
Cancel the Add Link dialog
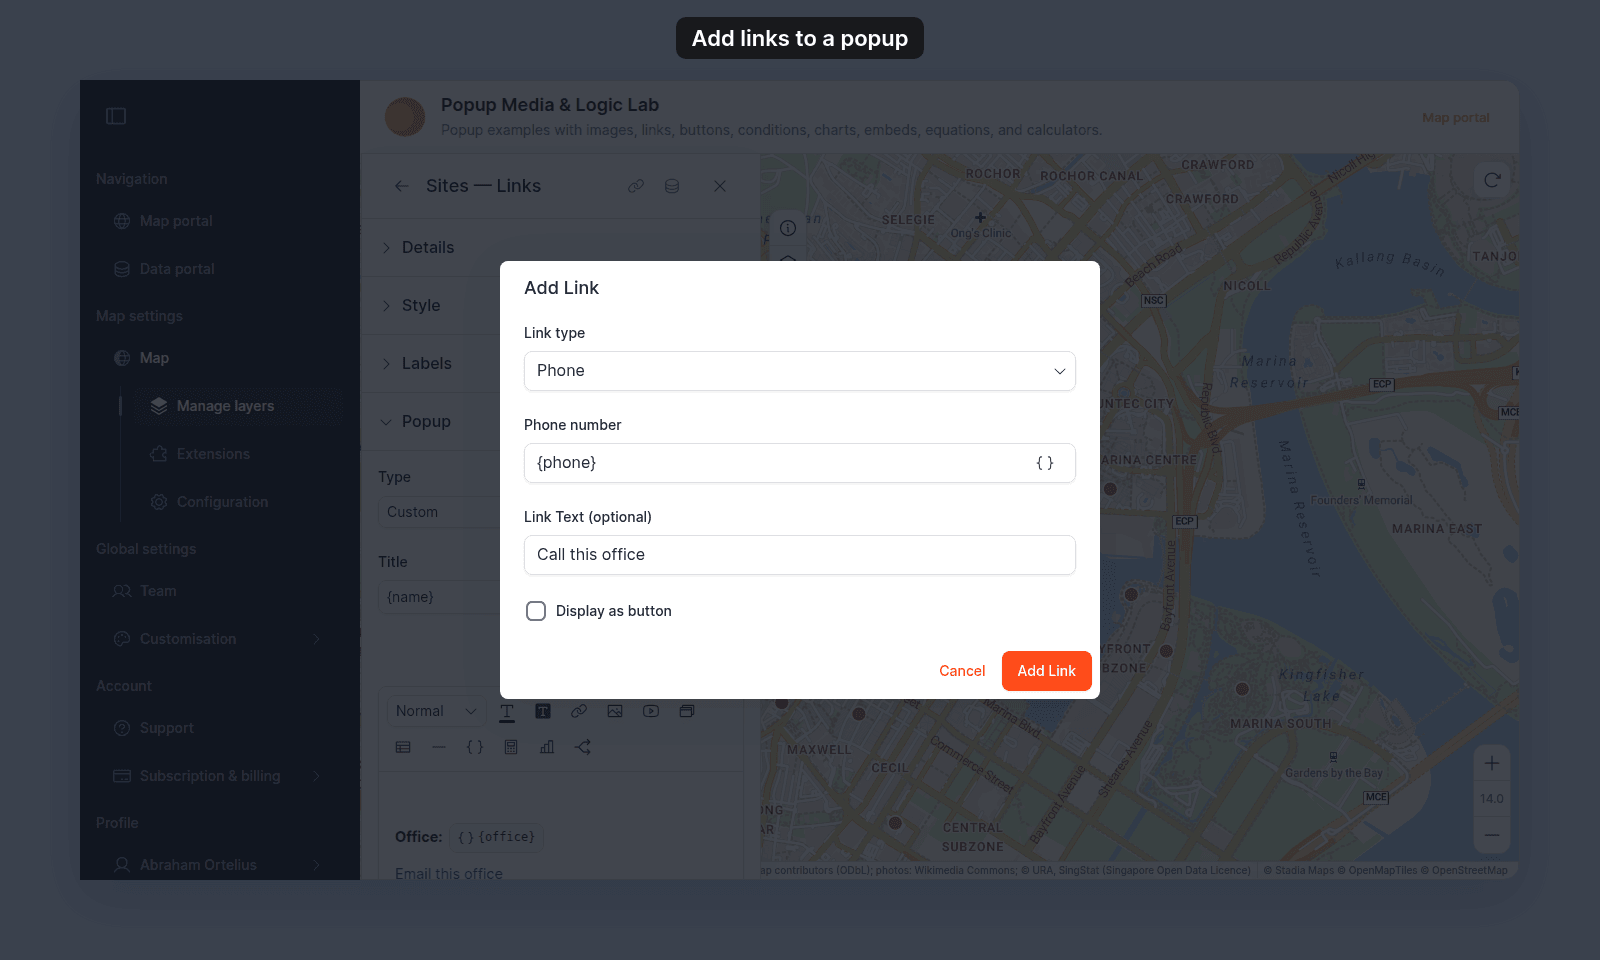tap(962, 671)
